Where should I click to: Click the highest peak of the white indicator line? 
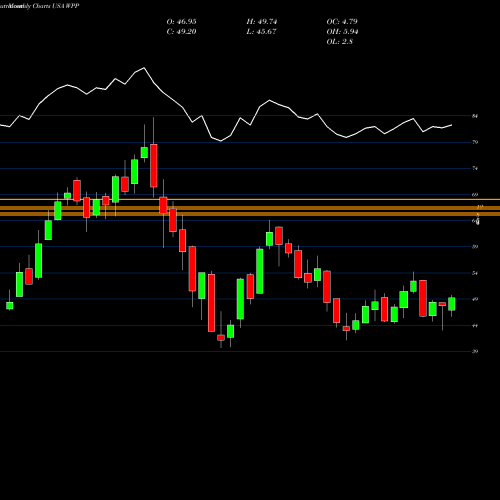click(x=144, y=68)
